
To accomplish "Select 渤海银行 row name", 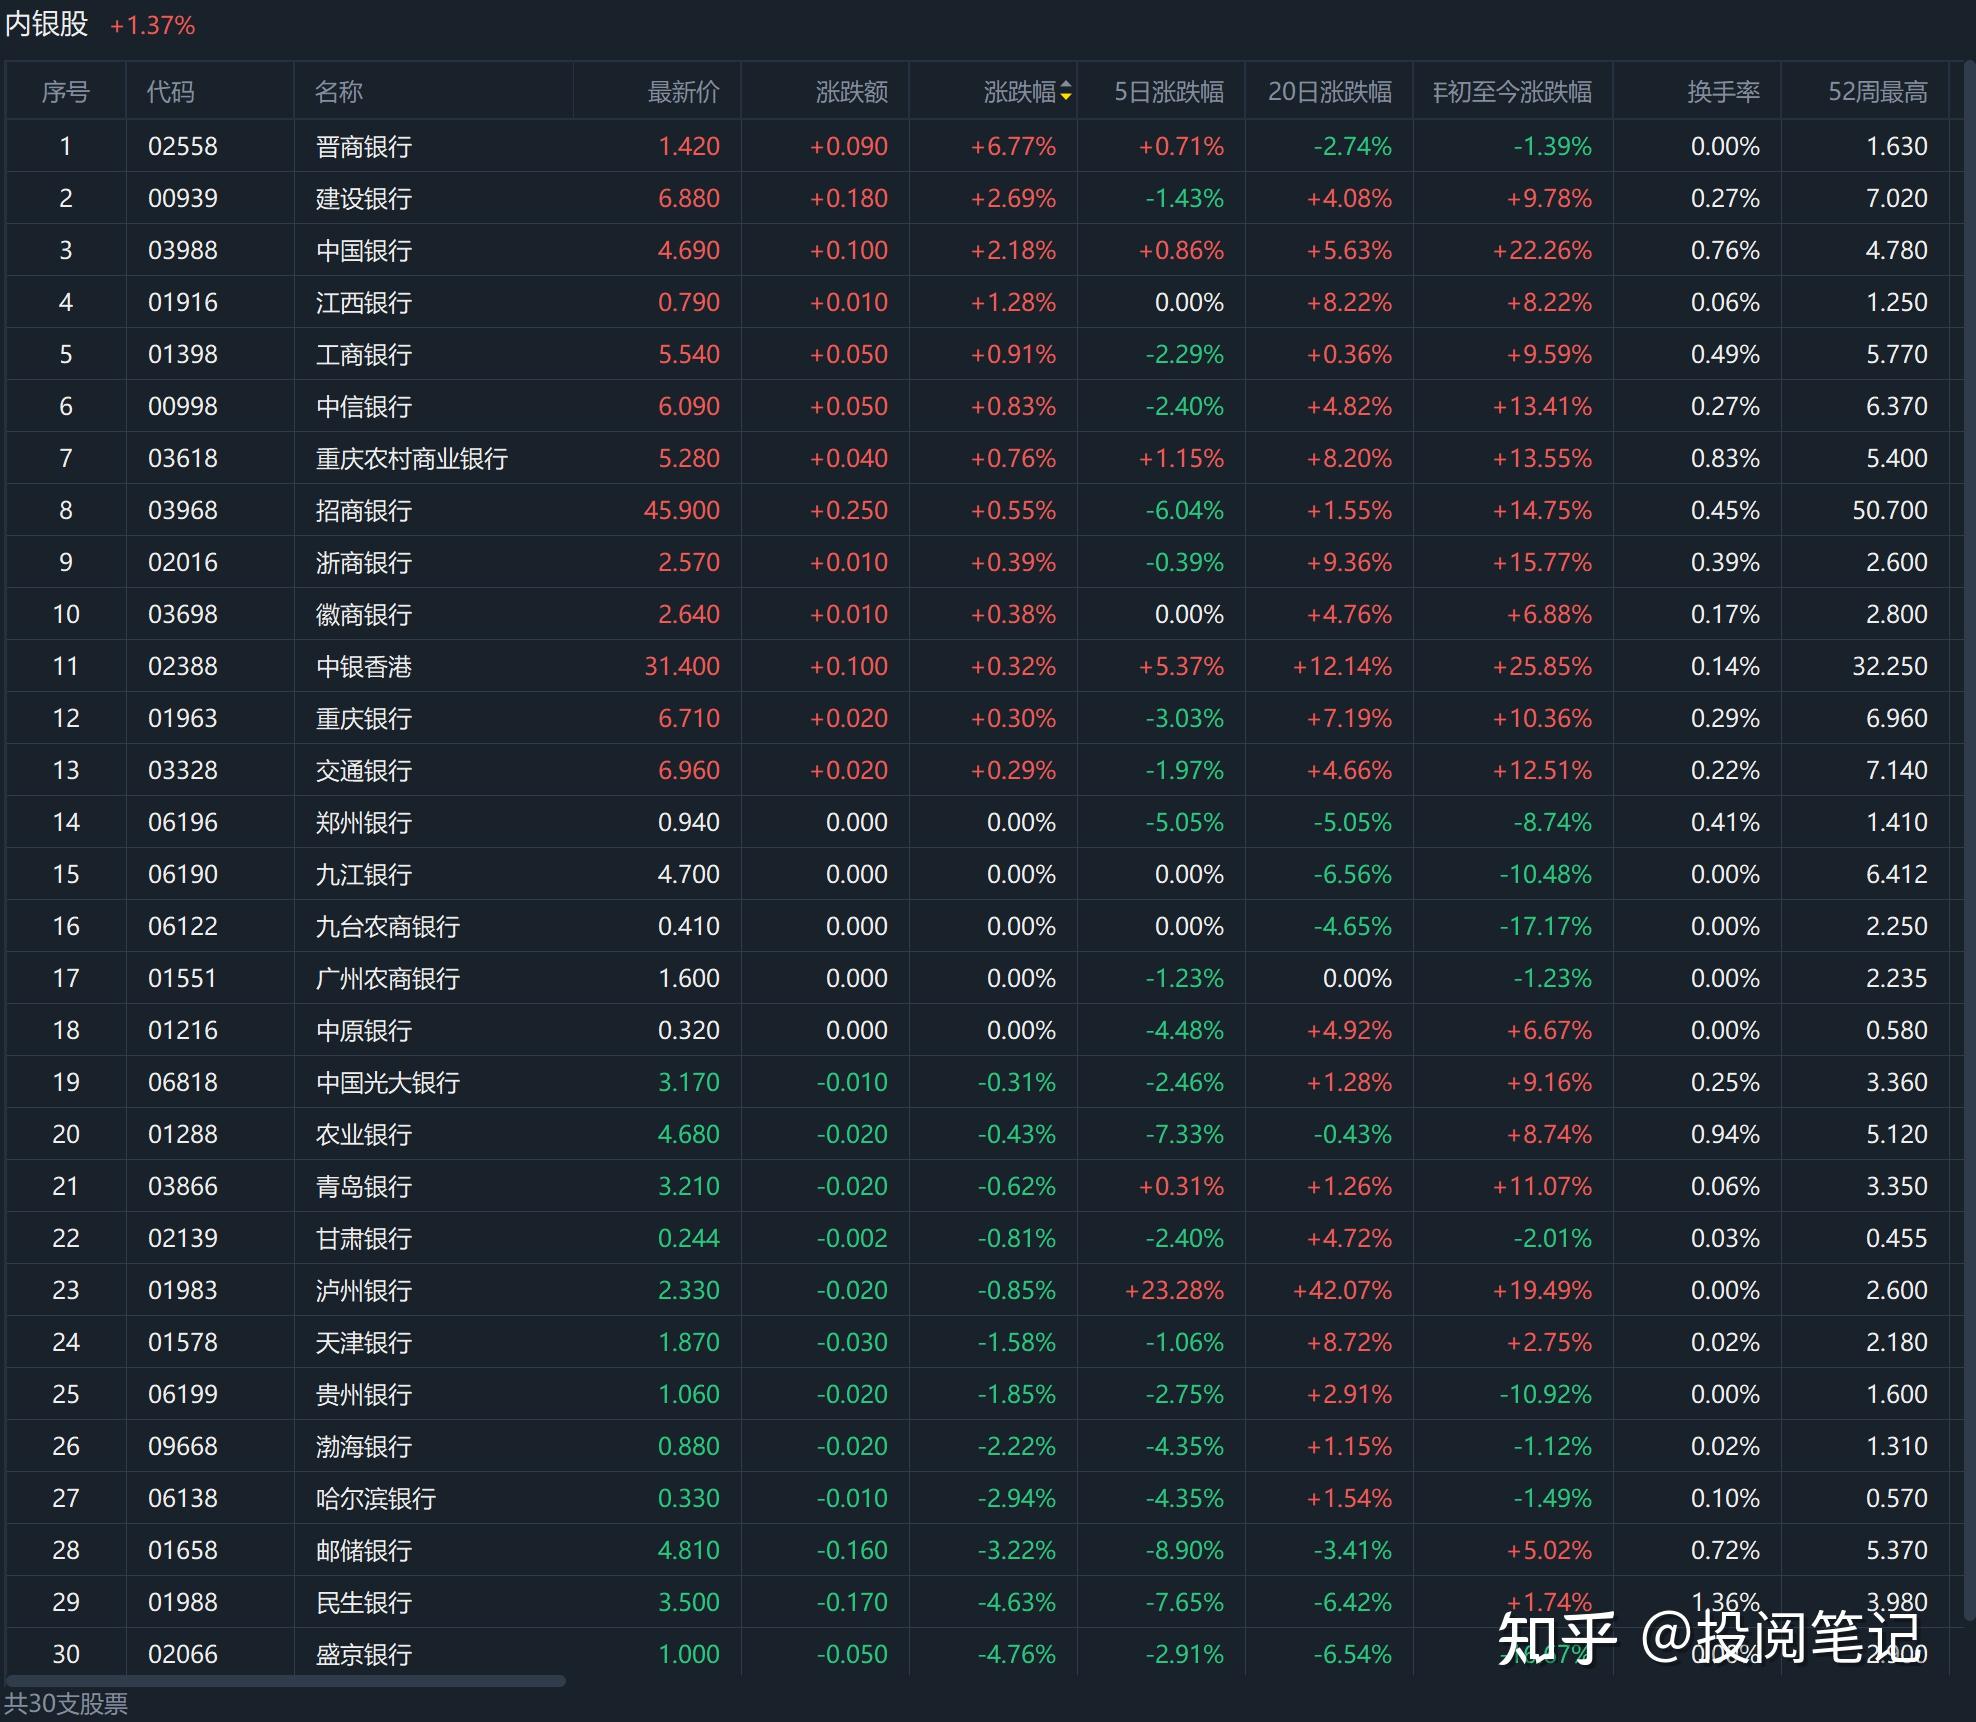I will click(364, 1447).
